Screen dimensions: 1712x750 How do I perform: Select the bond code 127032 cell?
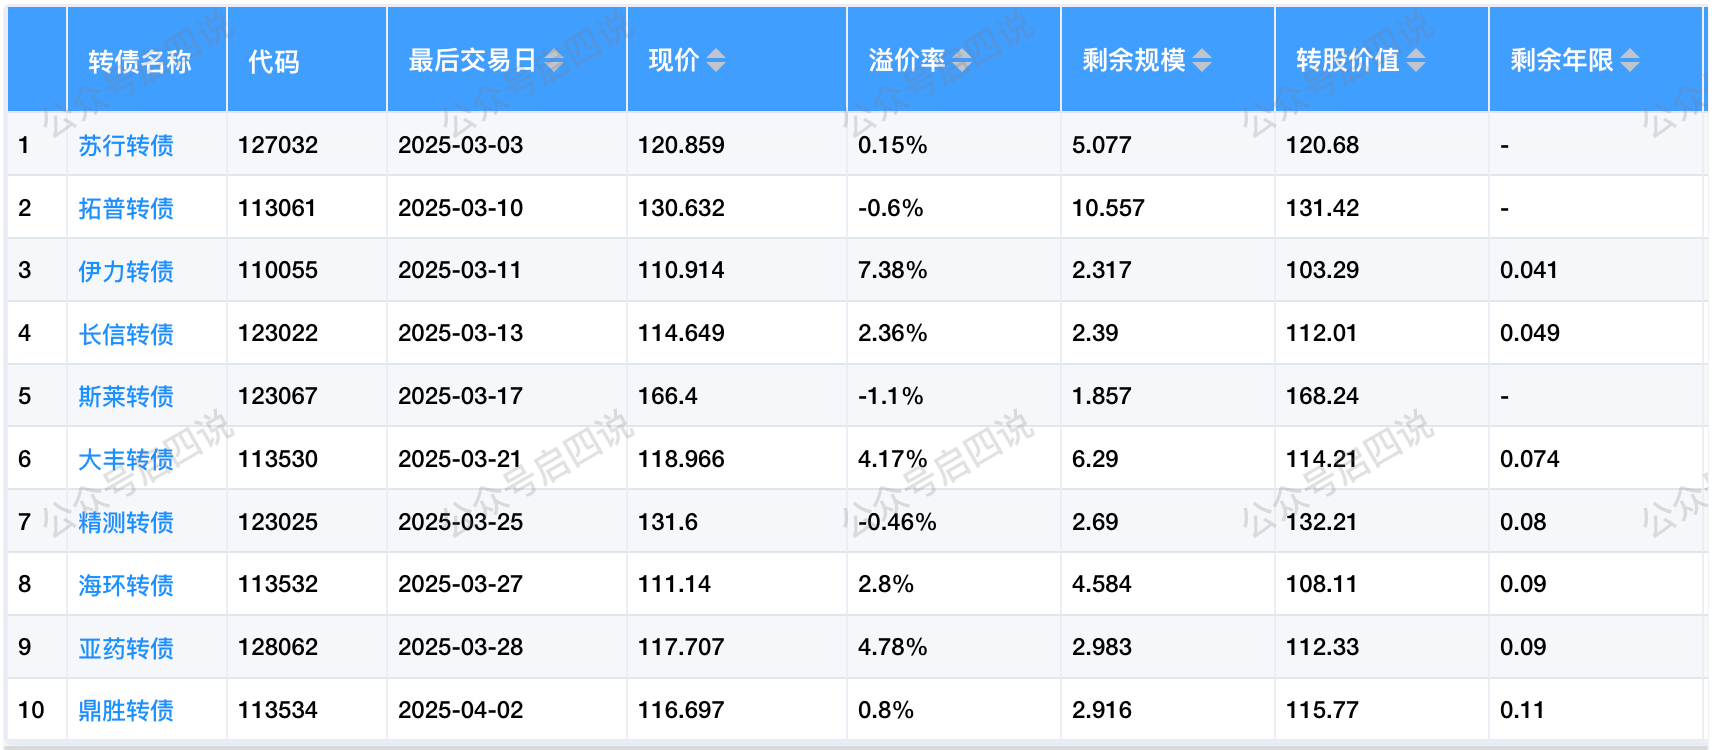278,145
